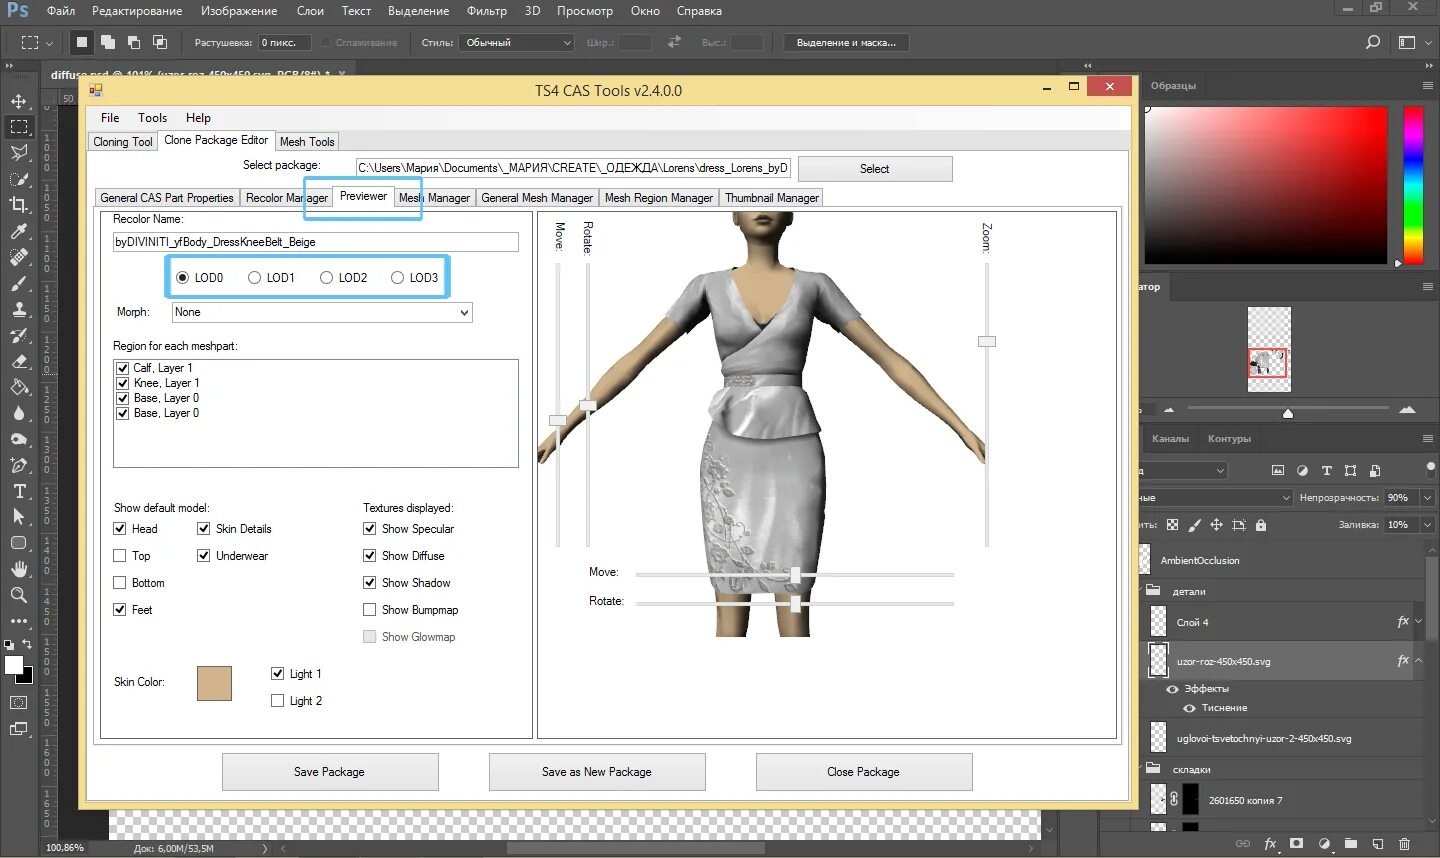Screen dimensions: 1440x858
Task: Select the Quick Selection tool
Action: 19,179
